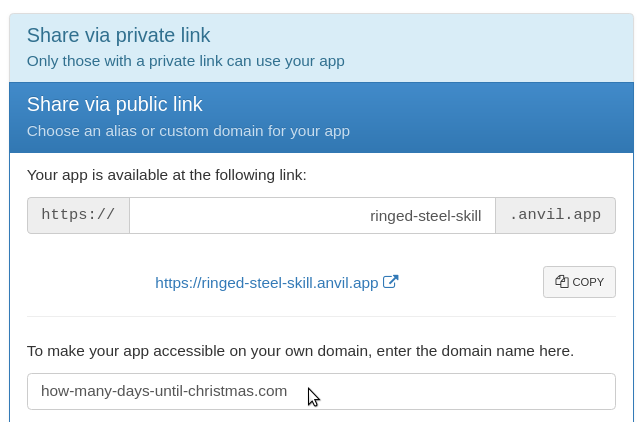Click "Your app is available at" label
This screenshot has width=644, height=422.
click(x=166, y=175)
